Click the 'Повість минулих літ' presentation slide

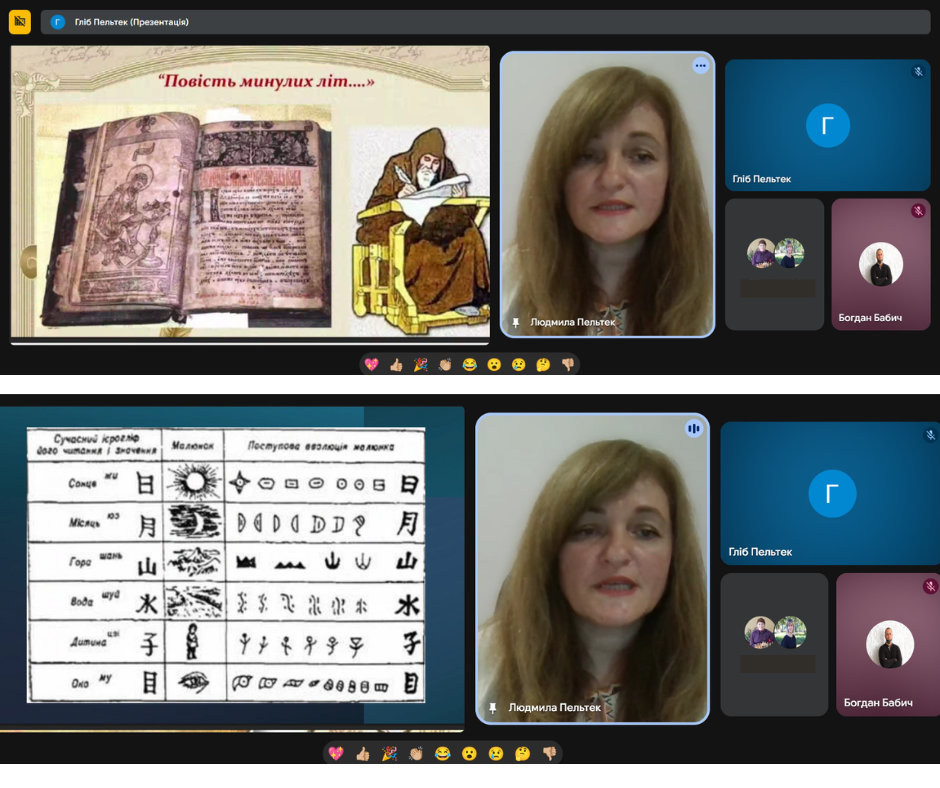coord(250,195)
